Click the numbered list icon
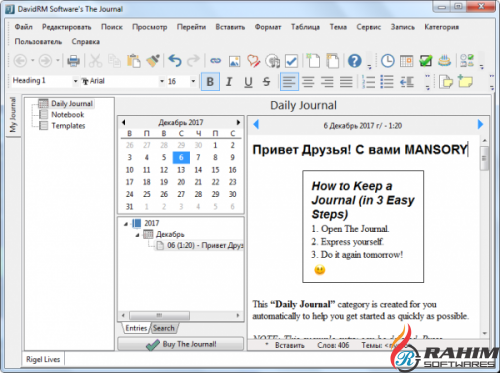The height and width of the screenshot is (373, 500). (x=368, y=81)
